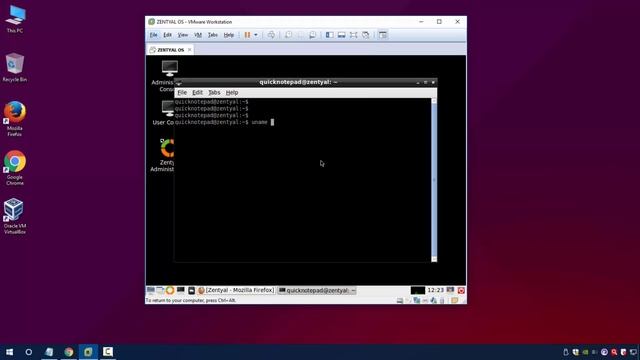Image resolution: width=640 pixels, height=360 pixels.
Task: Open VMware Edit menu
Action: tap(167, 35)
